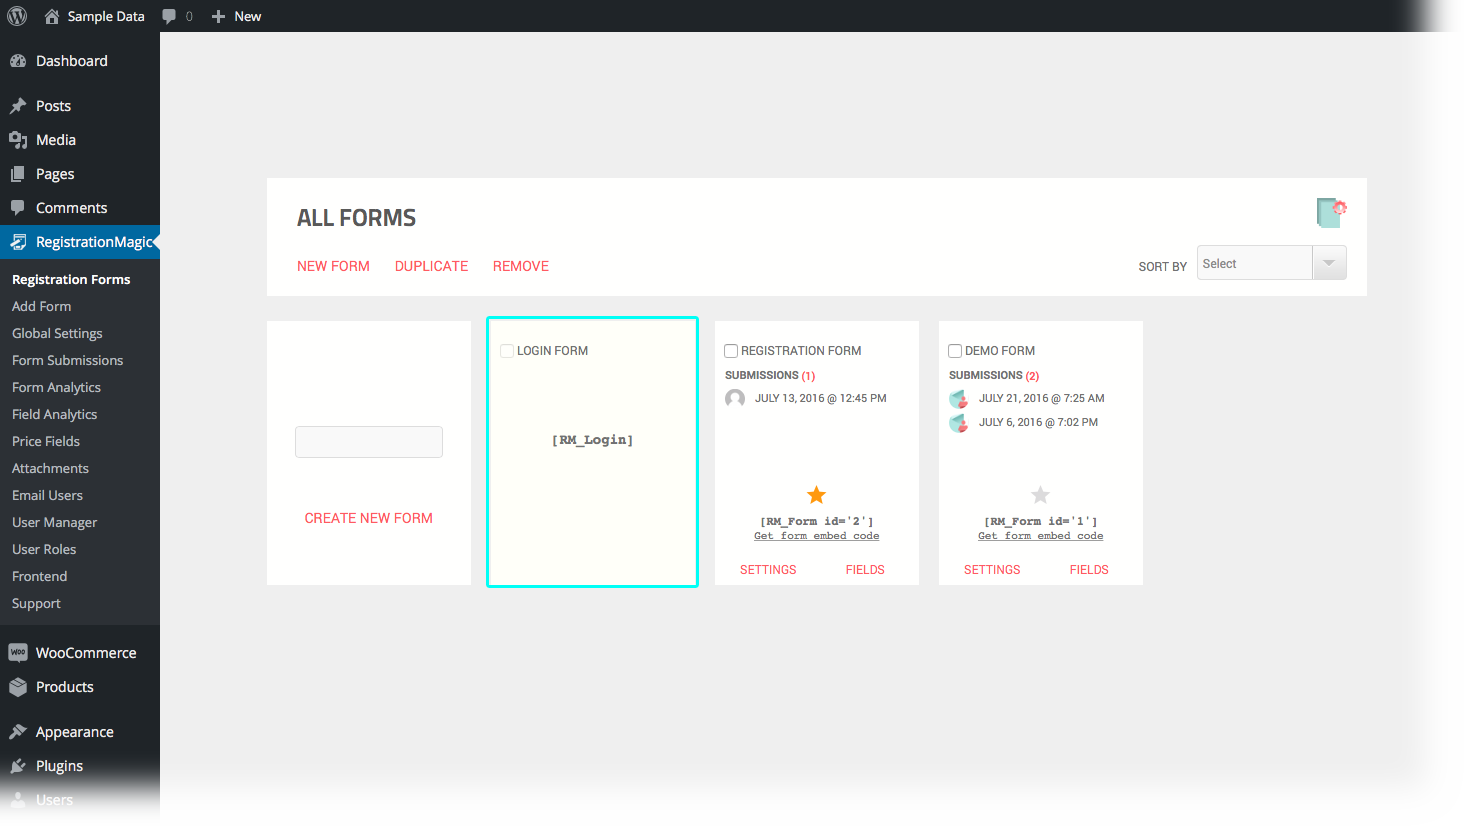Click Get form embed code under Registration Form
This screenshot has height=826, width=1464.
point(816,536)
